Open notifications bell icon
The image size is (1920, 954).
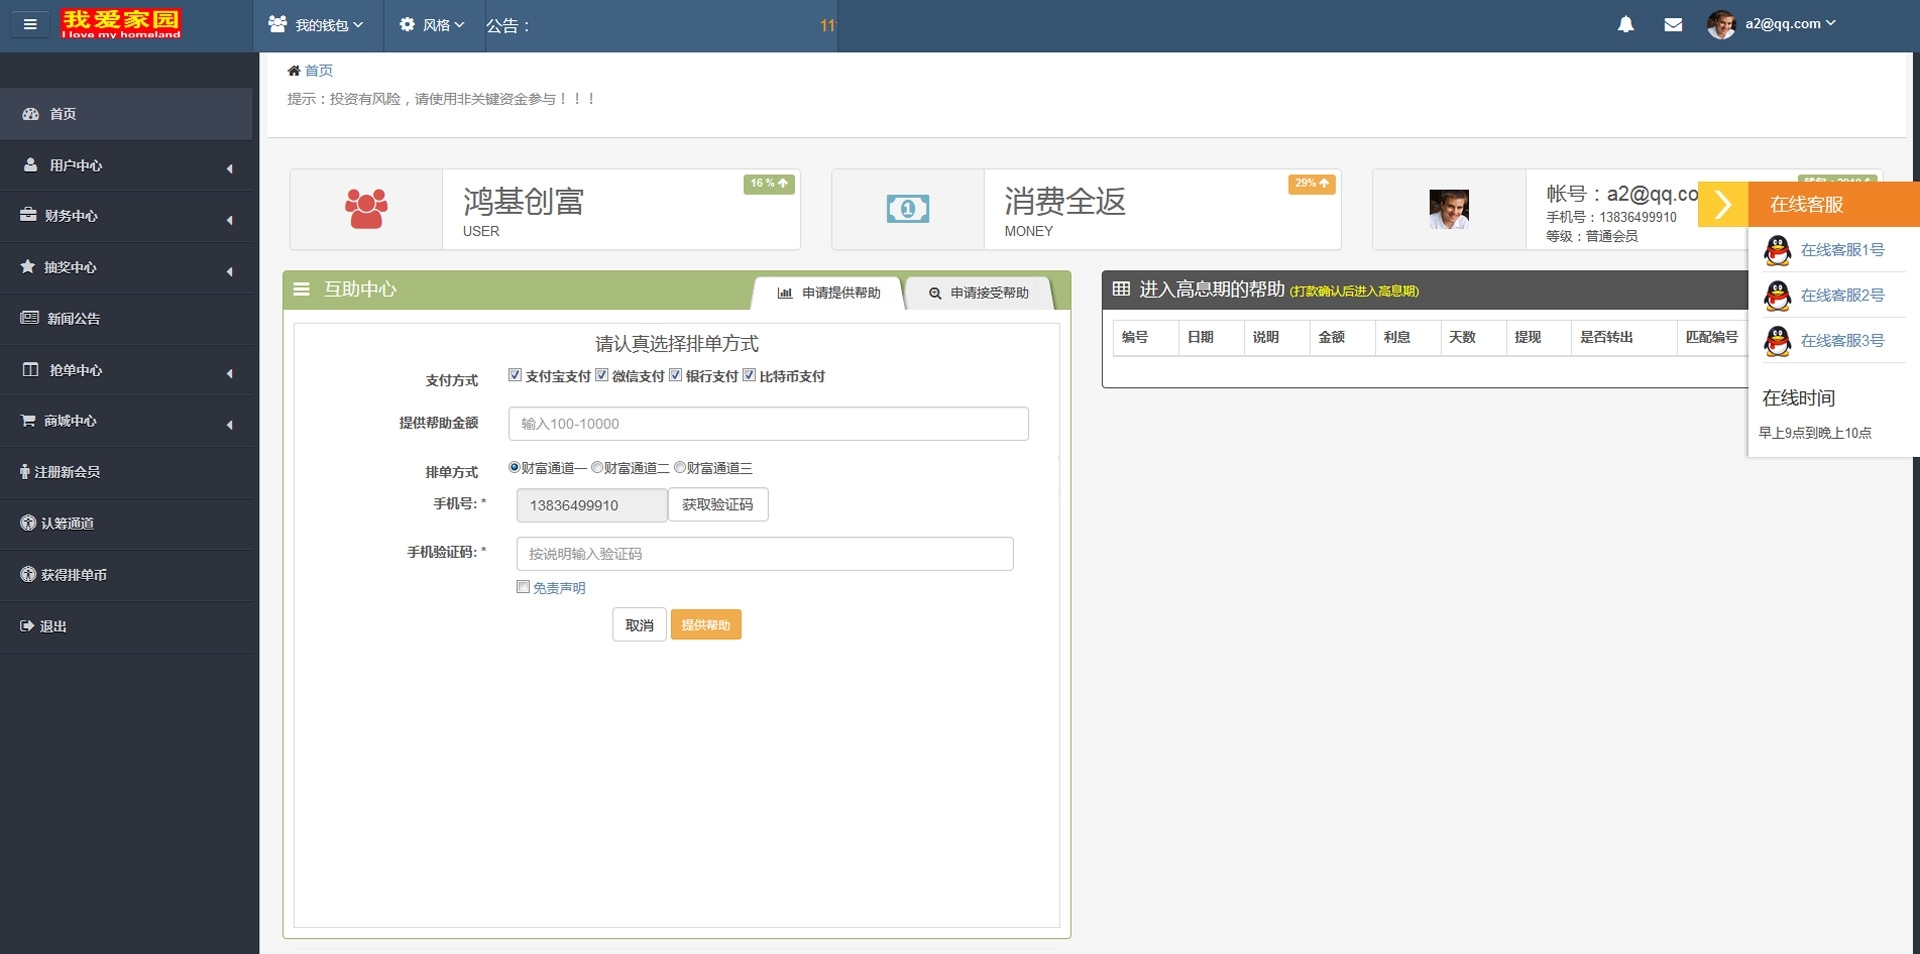(x=1626, y=24)
